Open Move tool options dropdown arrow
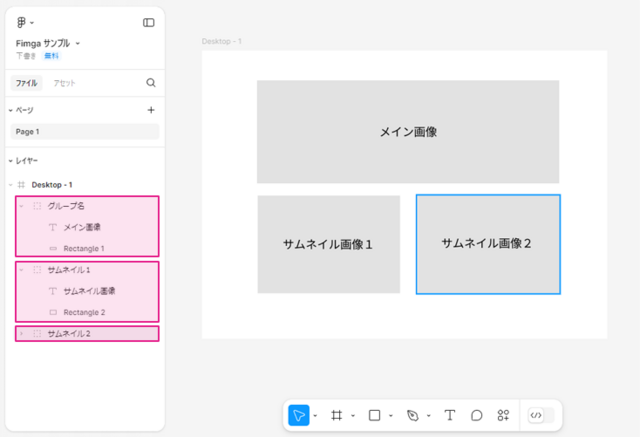640x437 pixels. (315, 416)
